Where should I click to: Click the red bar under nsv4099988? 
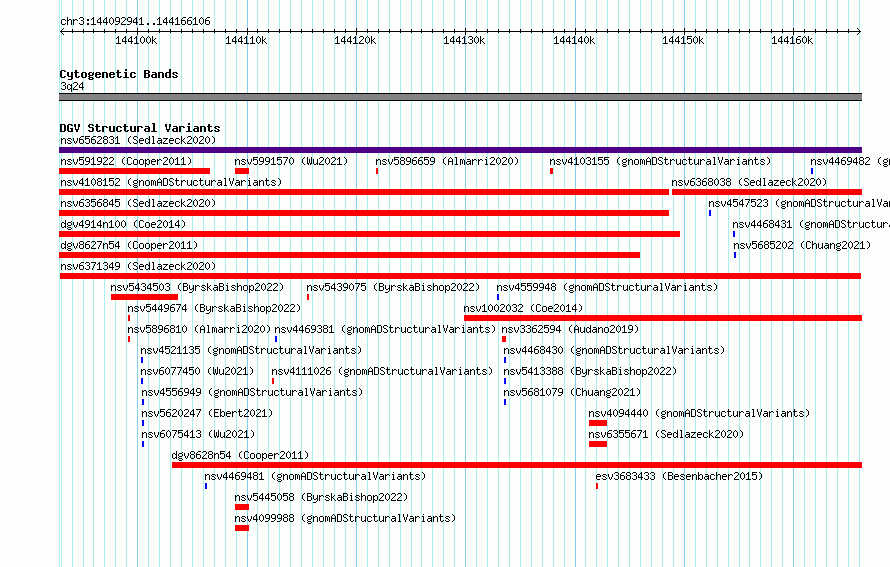242,528
